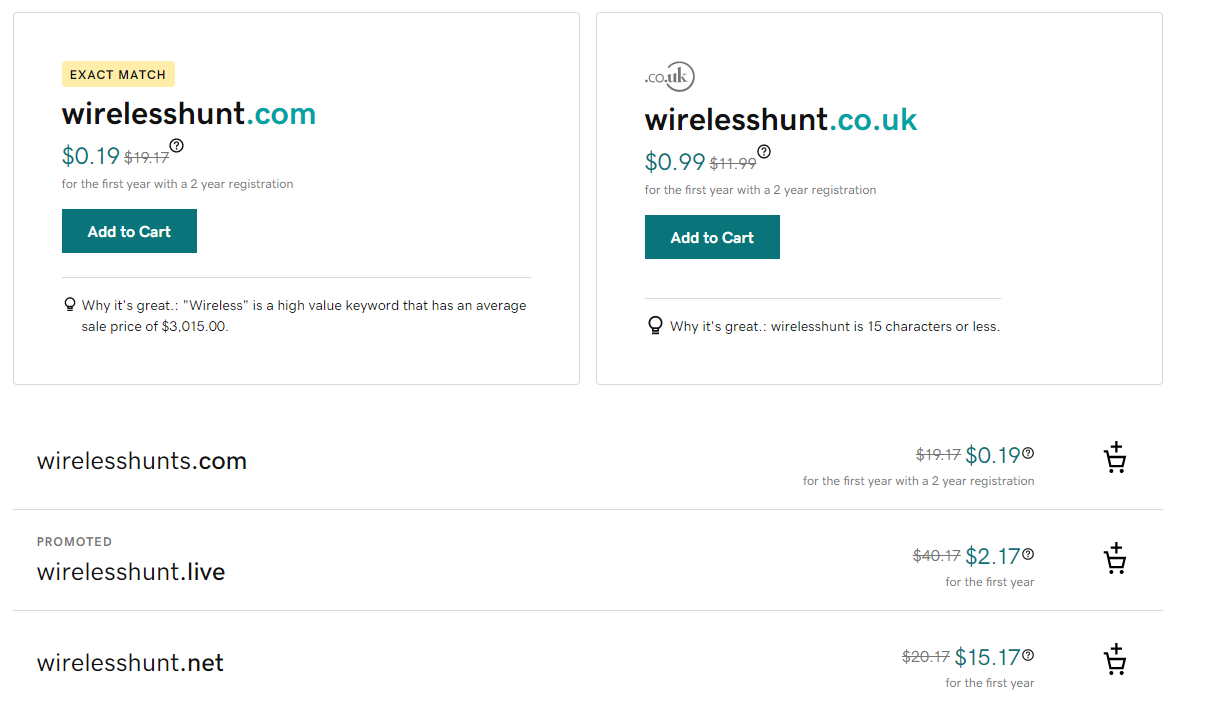
Task: Click help icon beside $15.17 price
Action: click(1028, 655)
